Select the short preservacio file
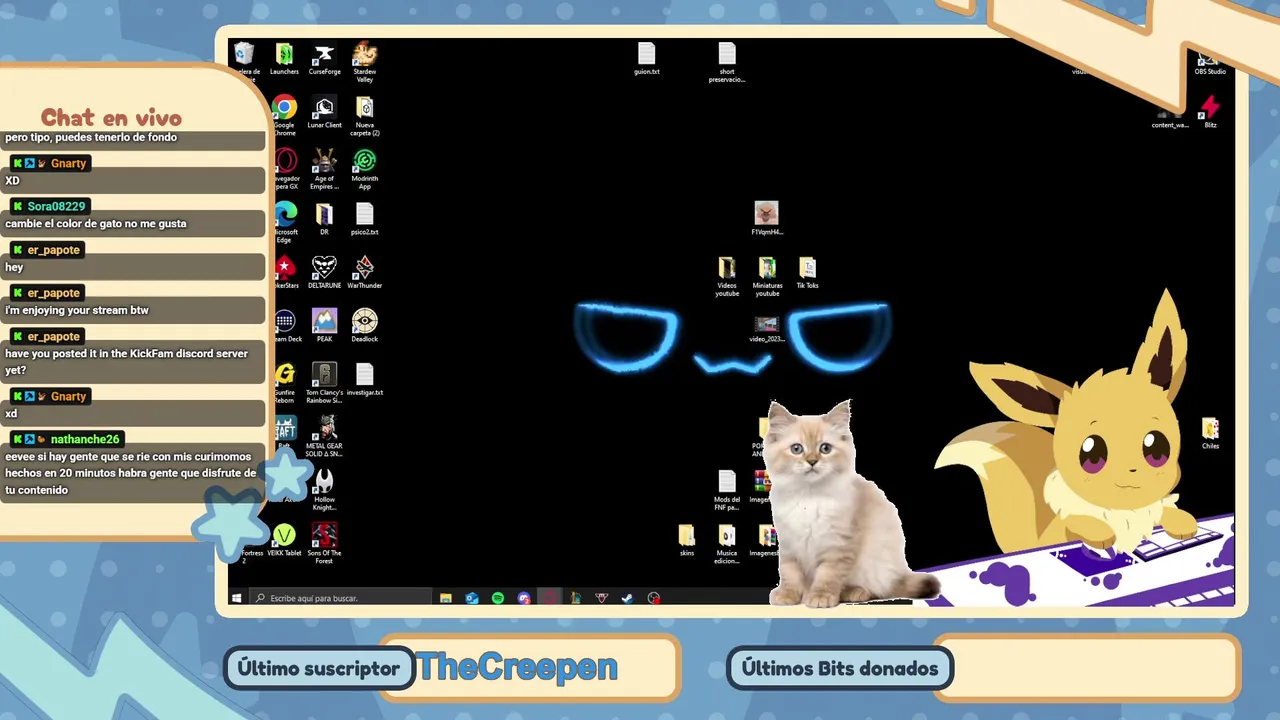 (727, 62)
